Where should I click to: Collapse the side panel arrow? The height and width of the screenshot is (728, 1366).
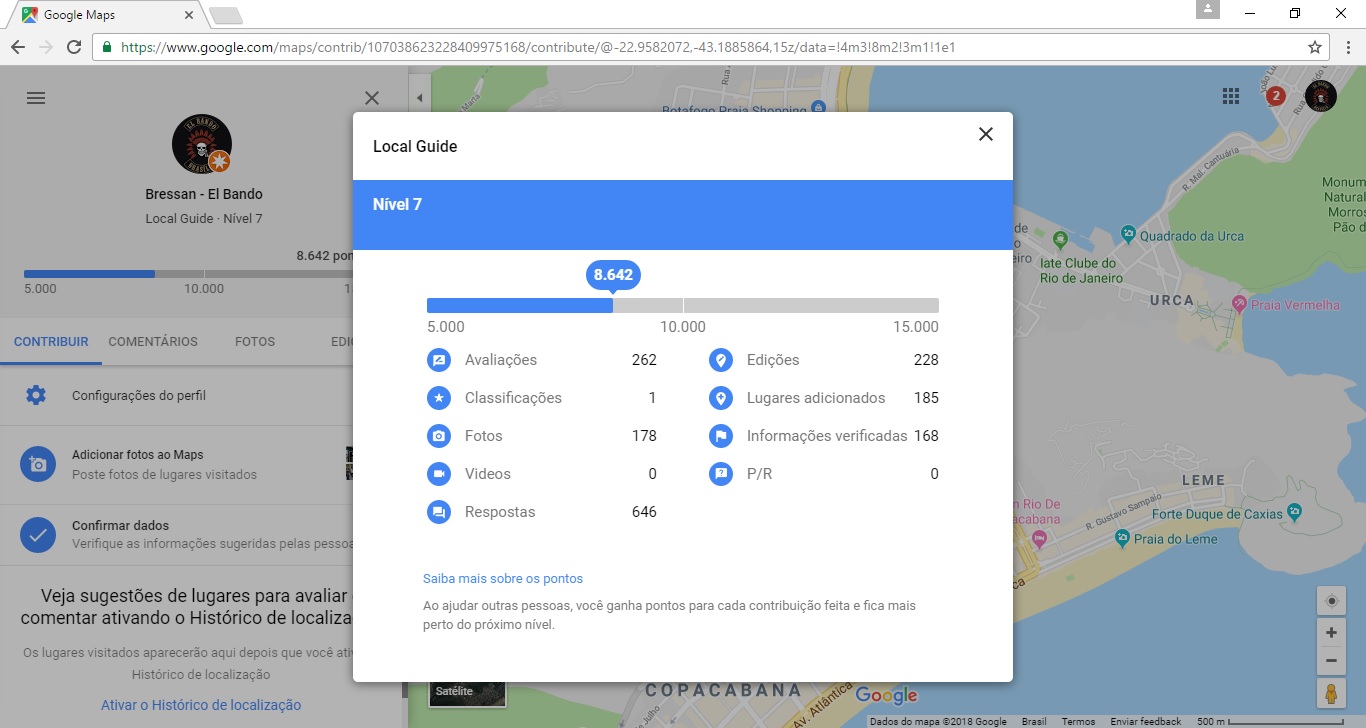coord(419,98)
